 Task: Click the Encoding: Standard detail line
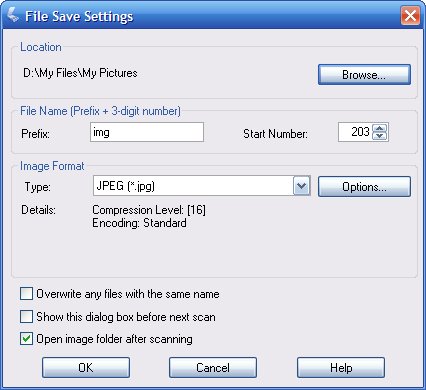pyautogui.click(x=139, y=223)
